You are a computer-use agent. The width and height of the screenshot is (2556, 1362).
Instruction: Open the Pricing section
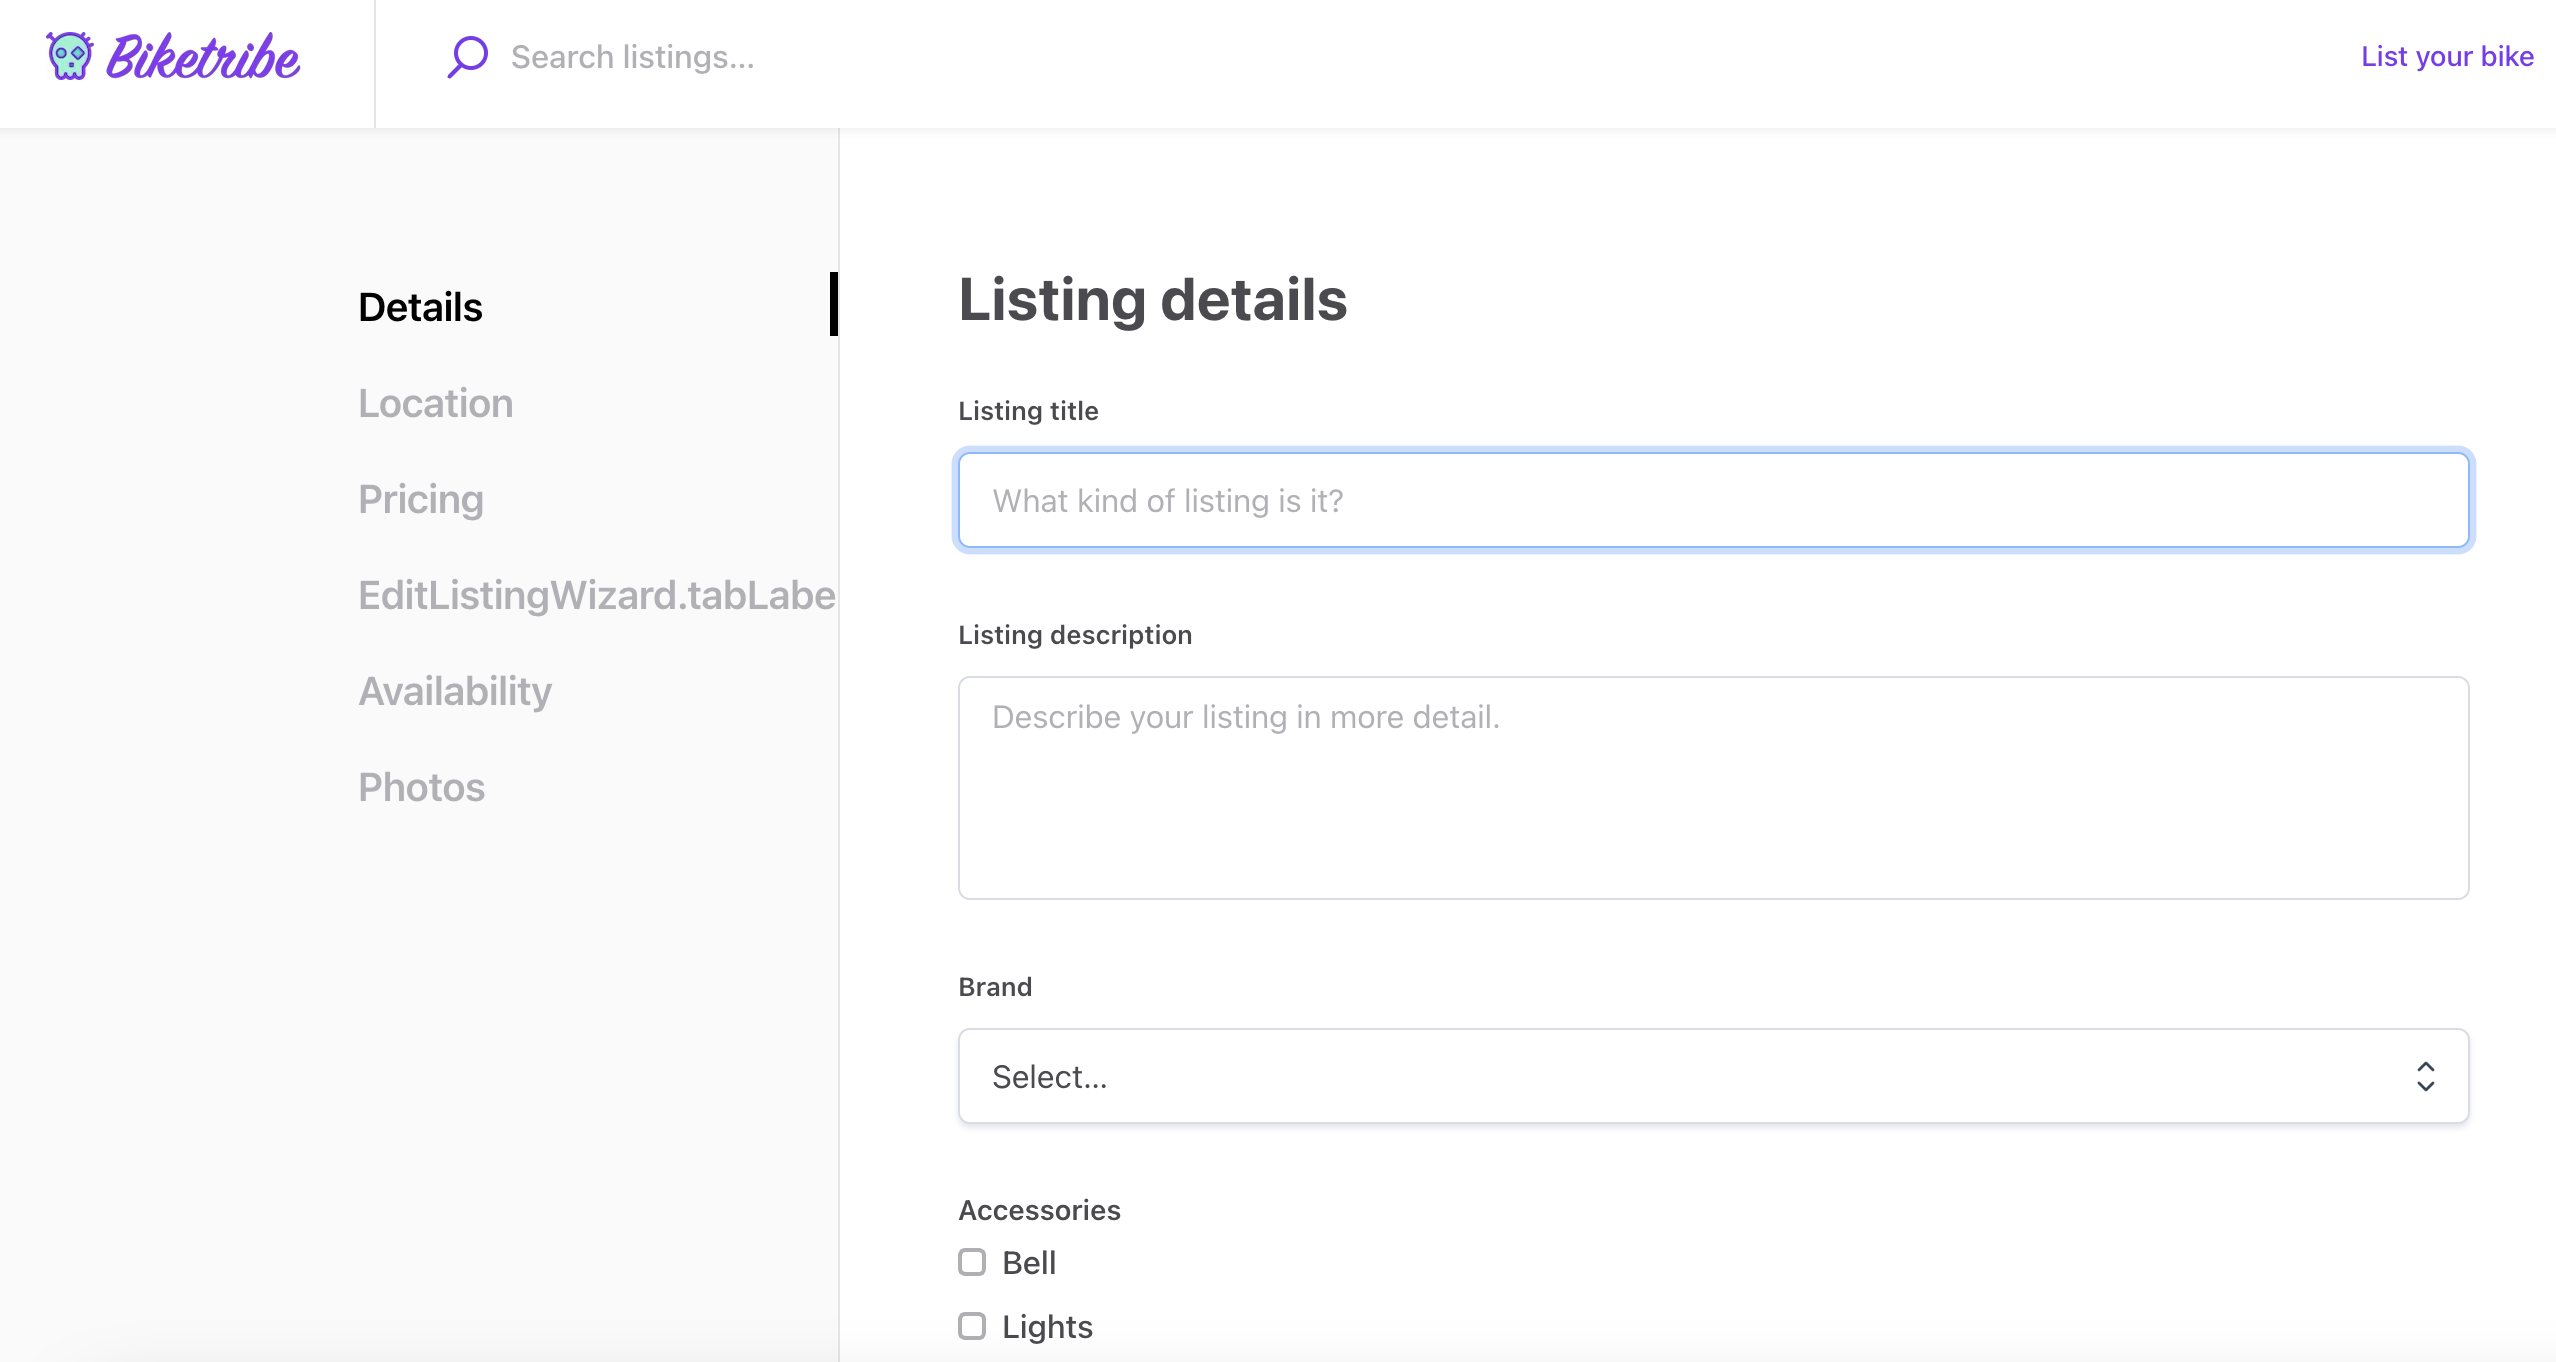(420, 498)
